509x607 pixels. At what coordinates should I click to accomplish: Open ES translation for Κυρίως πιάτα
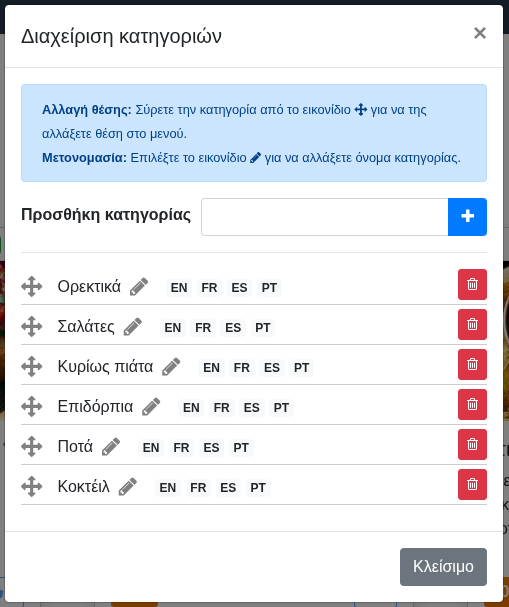[272, 367]
